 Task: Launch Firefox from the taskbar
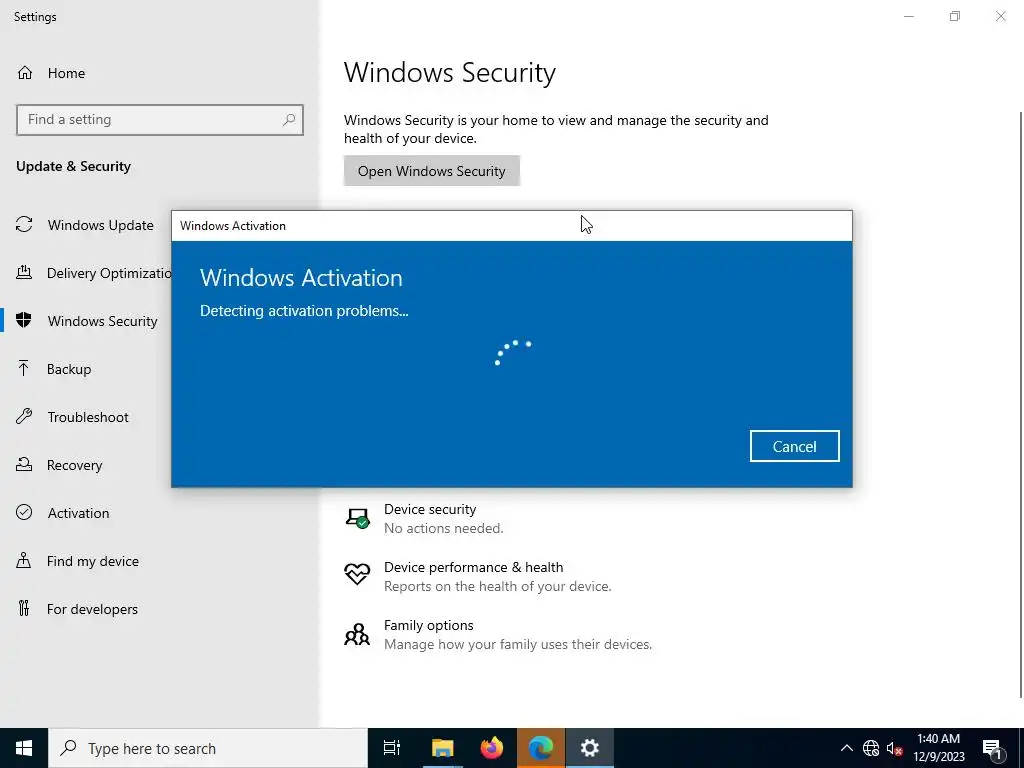492,748
